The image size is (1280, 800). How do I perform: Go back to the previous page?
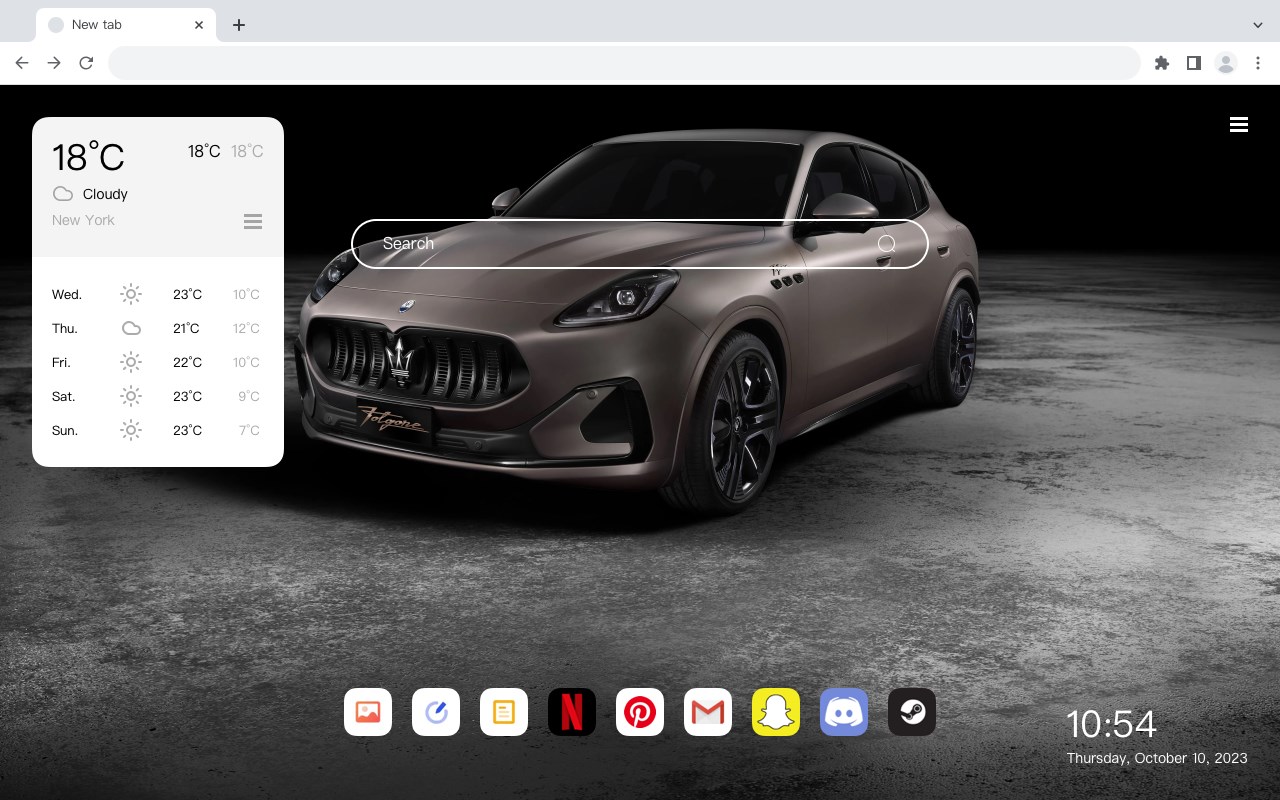click(22, 63)
